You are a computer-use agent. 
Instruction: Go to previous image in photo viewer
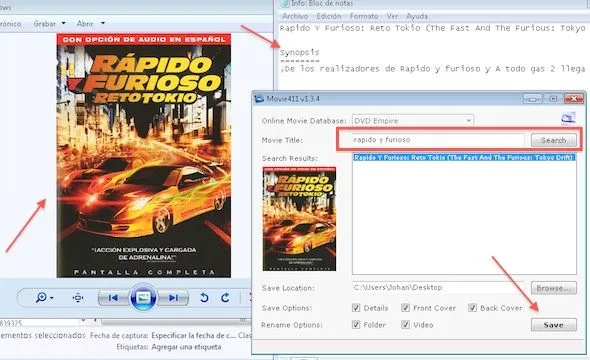tap(113, 298)
